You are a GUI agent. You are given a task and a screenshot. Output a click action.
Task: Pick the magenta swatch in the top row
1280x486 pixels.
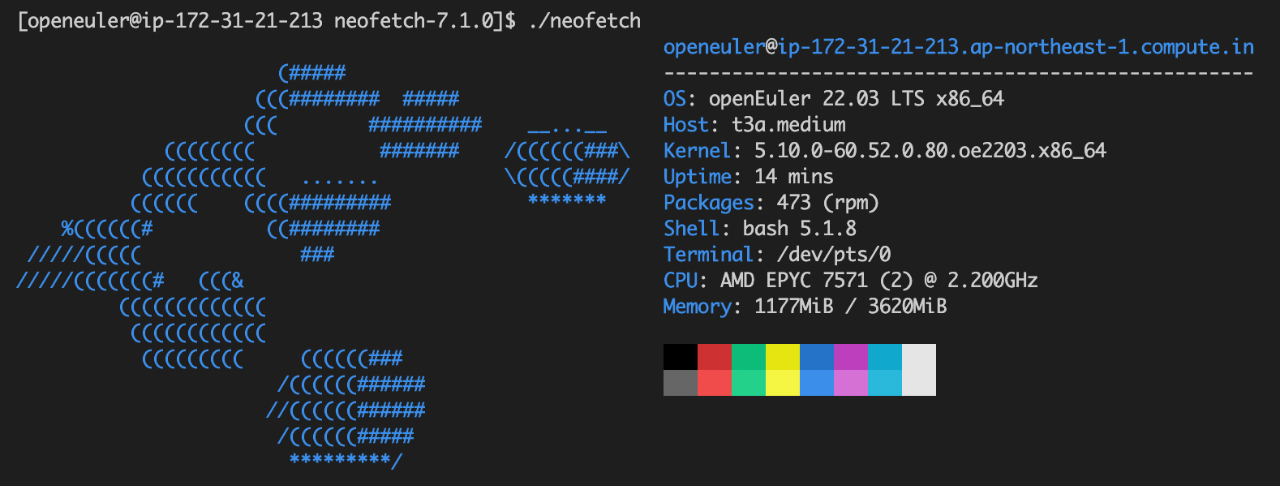click(x=850, y=357)
